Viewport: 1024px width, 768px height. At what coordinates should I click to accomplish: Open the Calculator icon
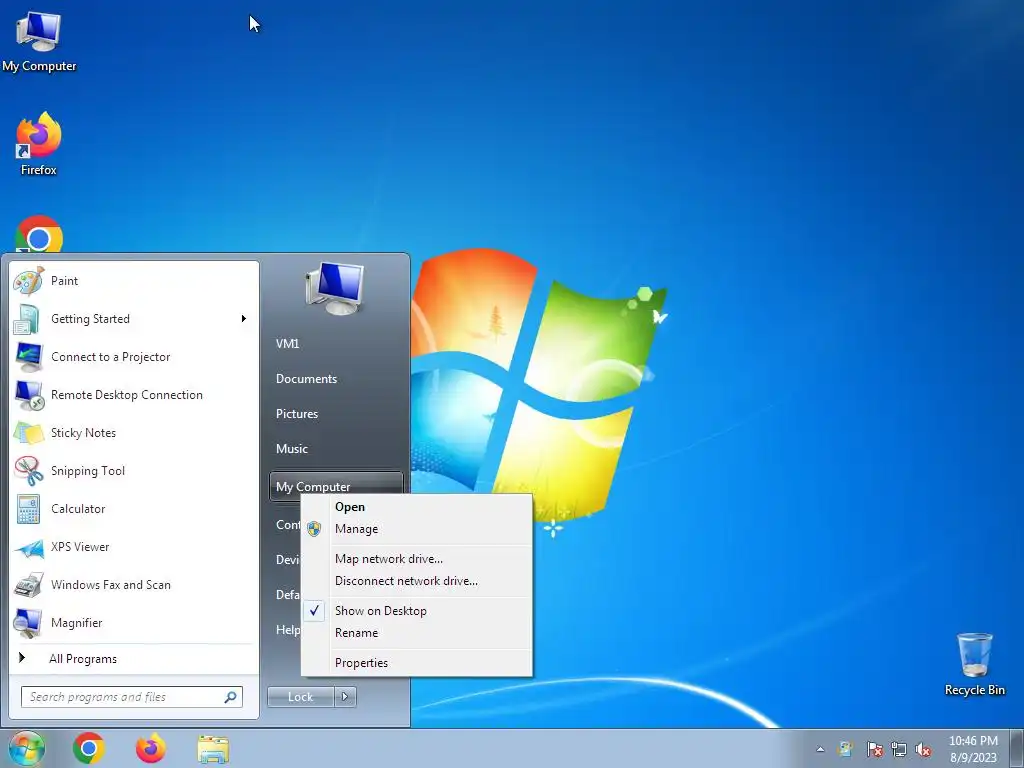[28, 509]
